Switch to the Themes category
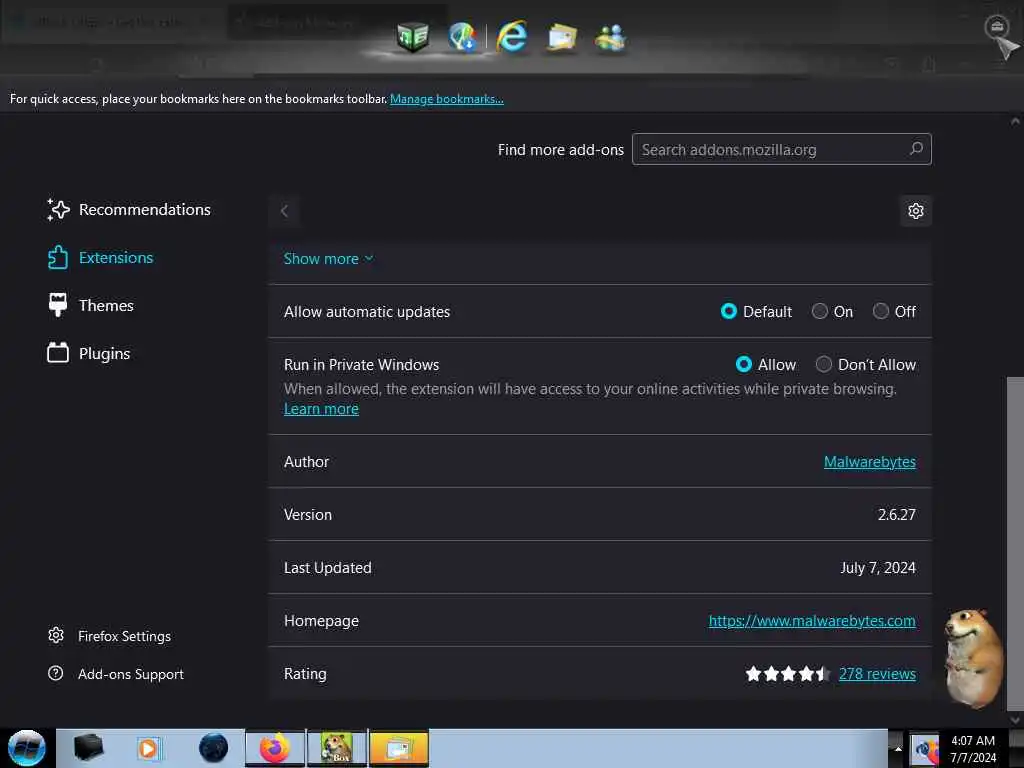1024x768 pixels. tap(106, 305)
